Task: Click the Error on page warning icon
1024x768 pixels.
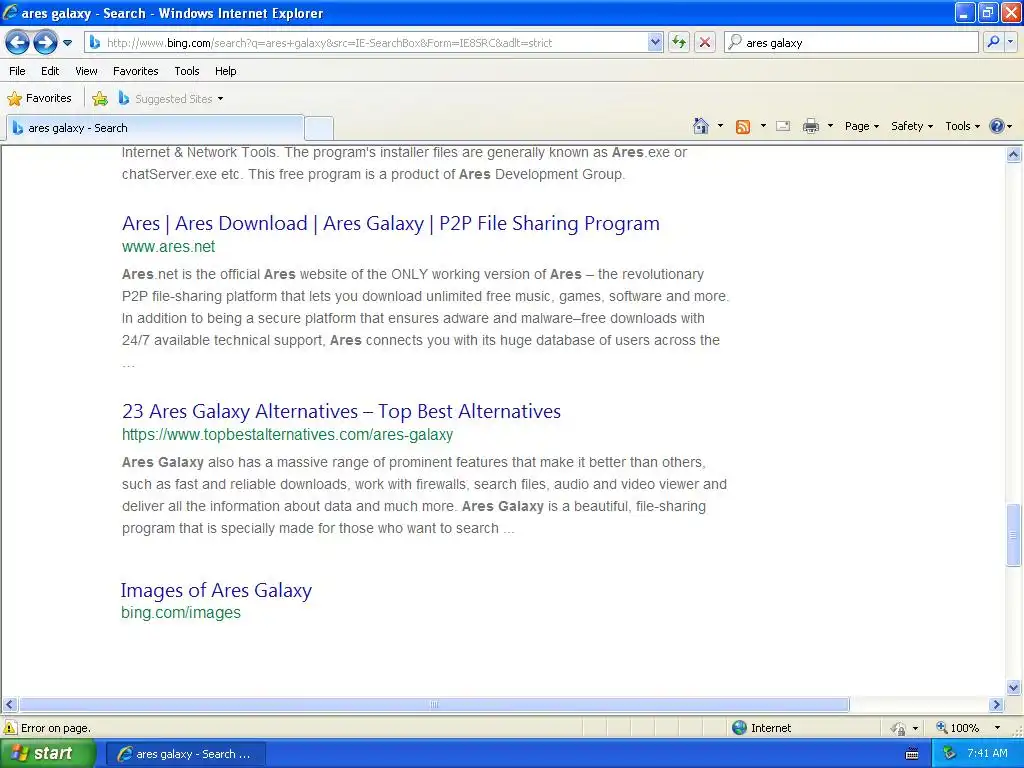Action: coord(10,728)
